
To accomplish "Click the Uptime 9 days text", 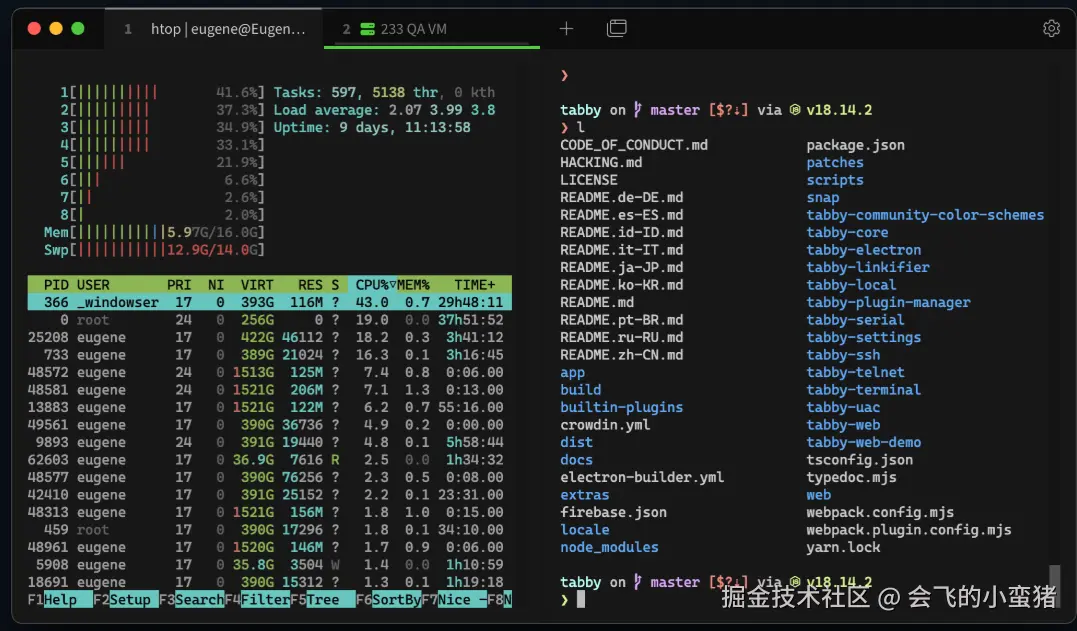I will point(372,127).
